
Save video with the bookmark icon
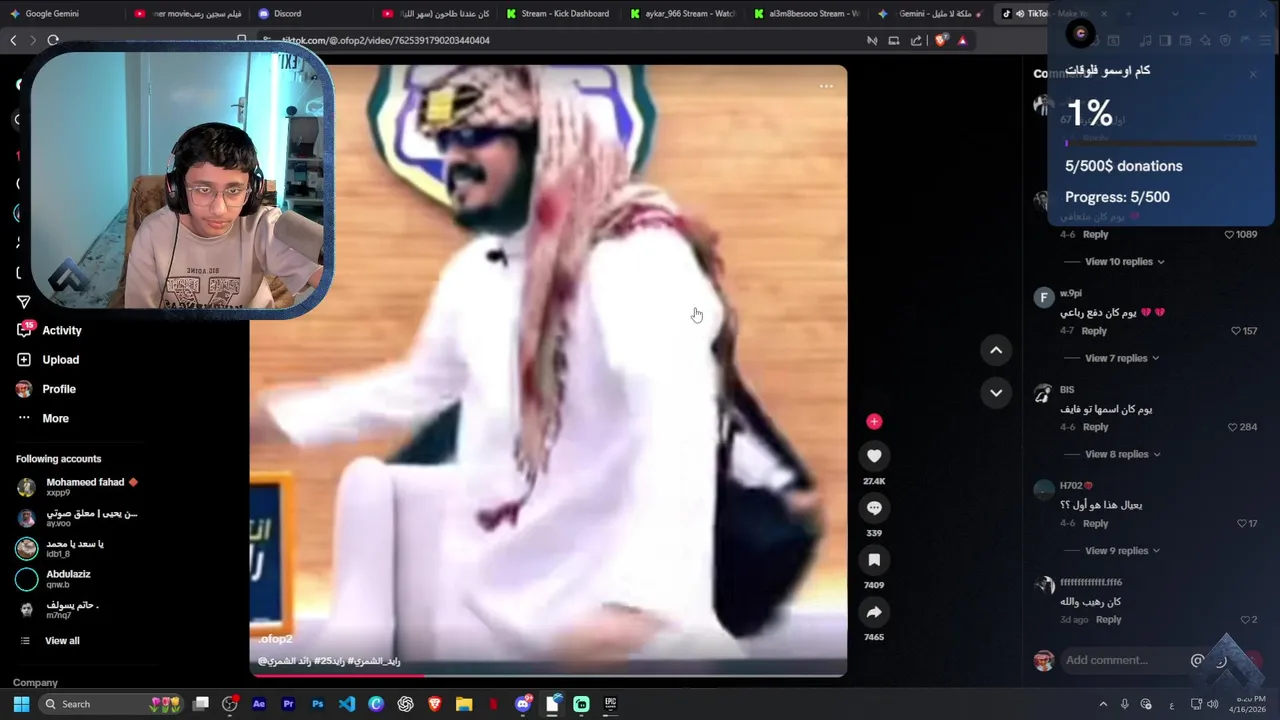[874, 560]
